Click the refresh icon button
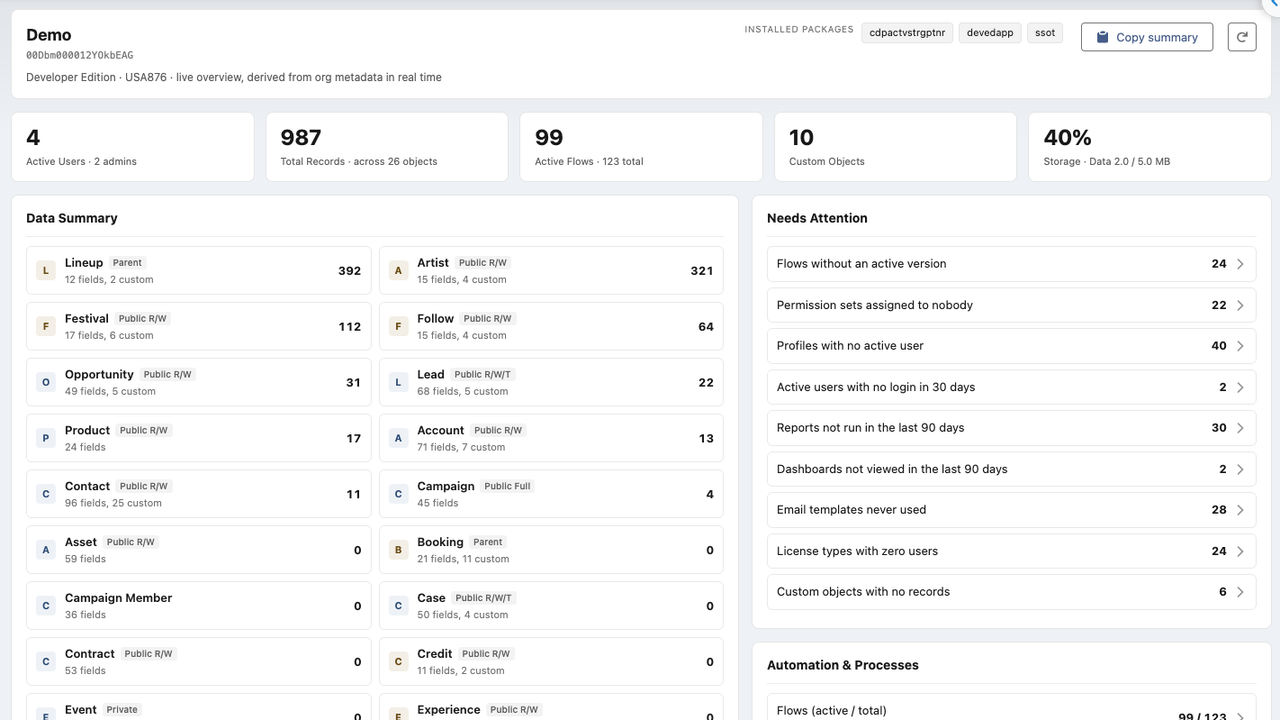This screenshot has width=1280, height=720. point(1242,37)
